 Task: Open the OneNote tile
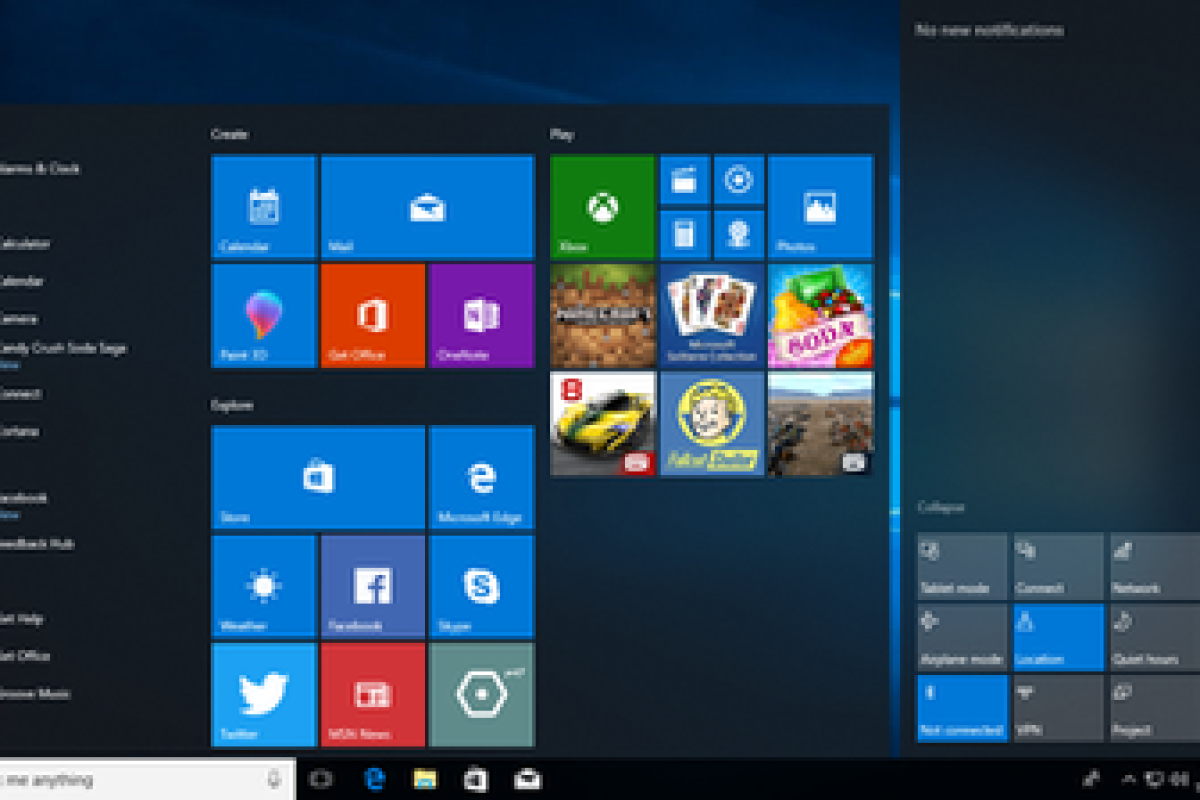481,316
